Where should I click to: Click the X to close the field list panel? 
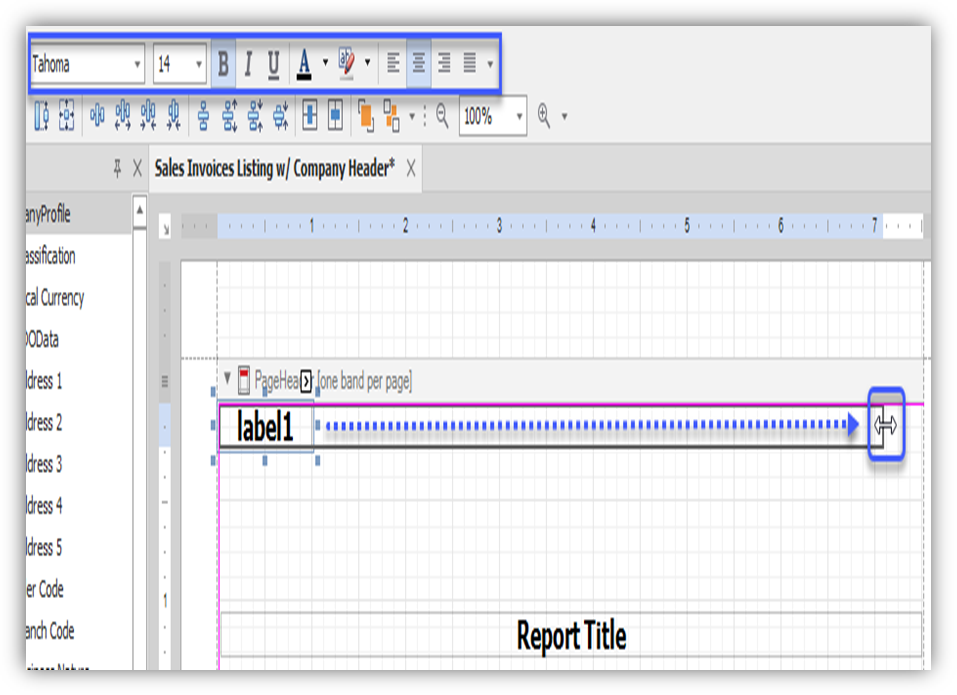(138, 170)
